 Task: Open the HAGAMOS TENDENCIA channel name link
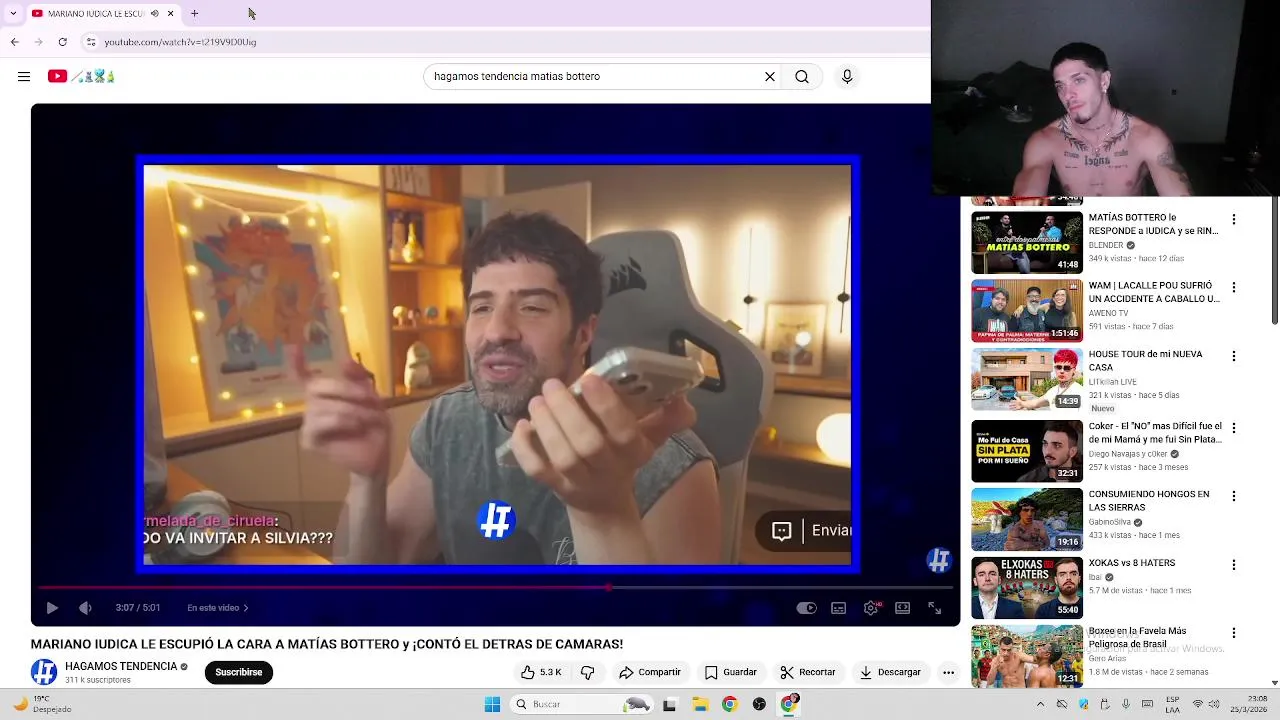point(121,666)
